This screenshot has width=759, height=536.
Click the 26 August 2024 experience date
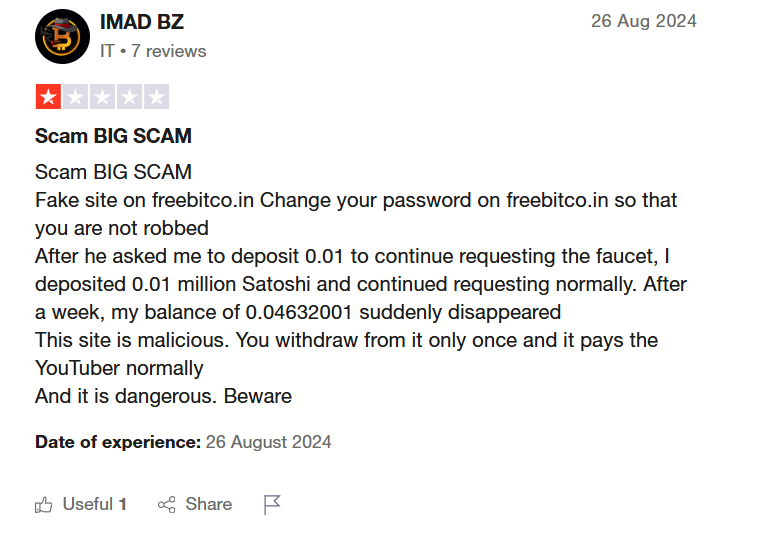(269, 442)
